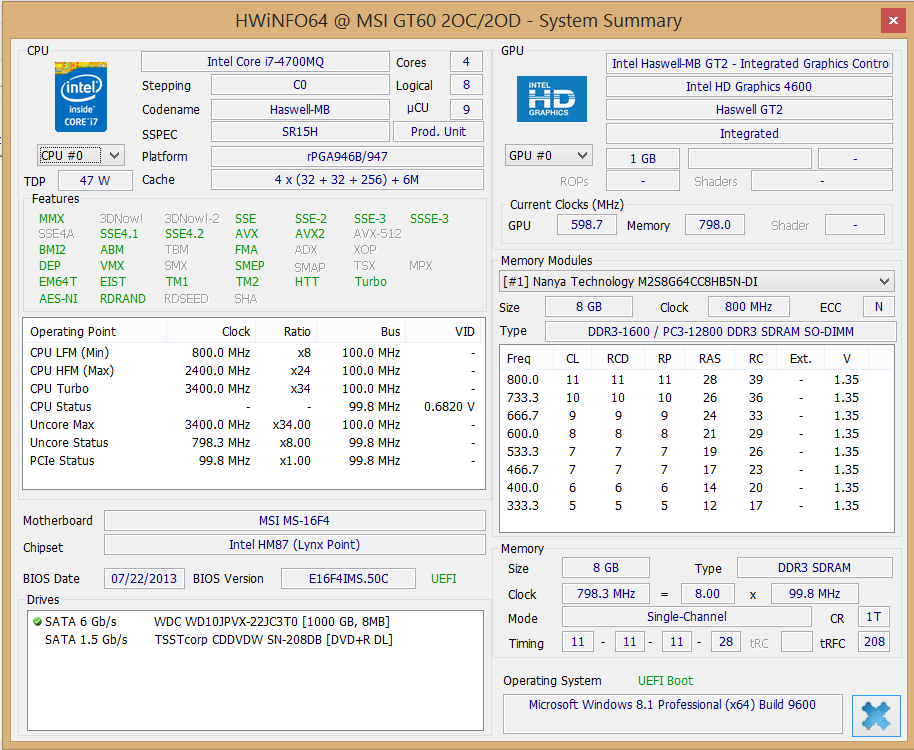Screen dimensions: 914x750
Task: Click the AES-NI feature label
Action: point(58,299)
